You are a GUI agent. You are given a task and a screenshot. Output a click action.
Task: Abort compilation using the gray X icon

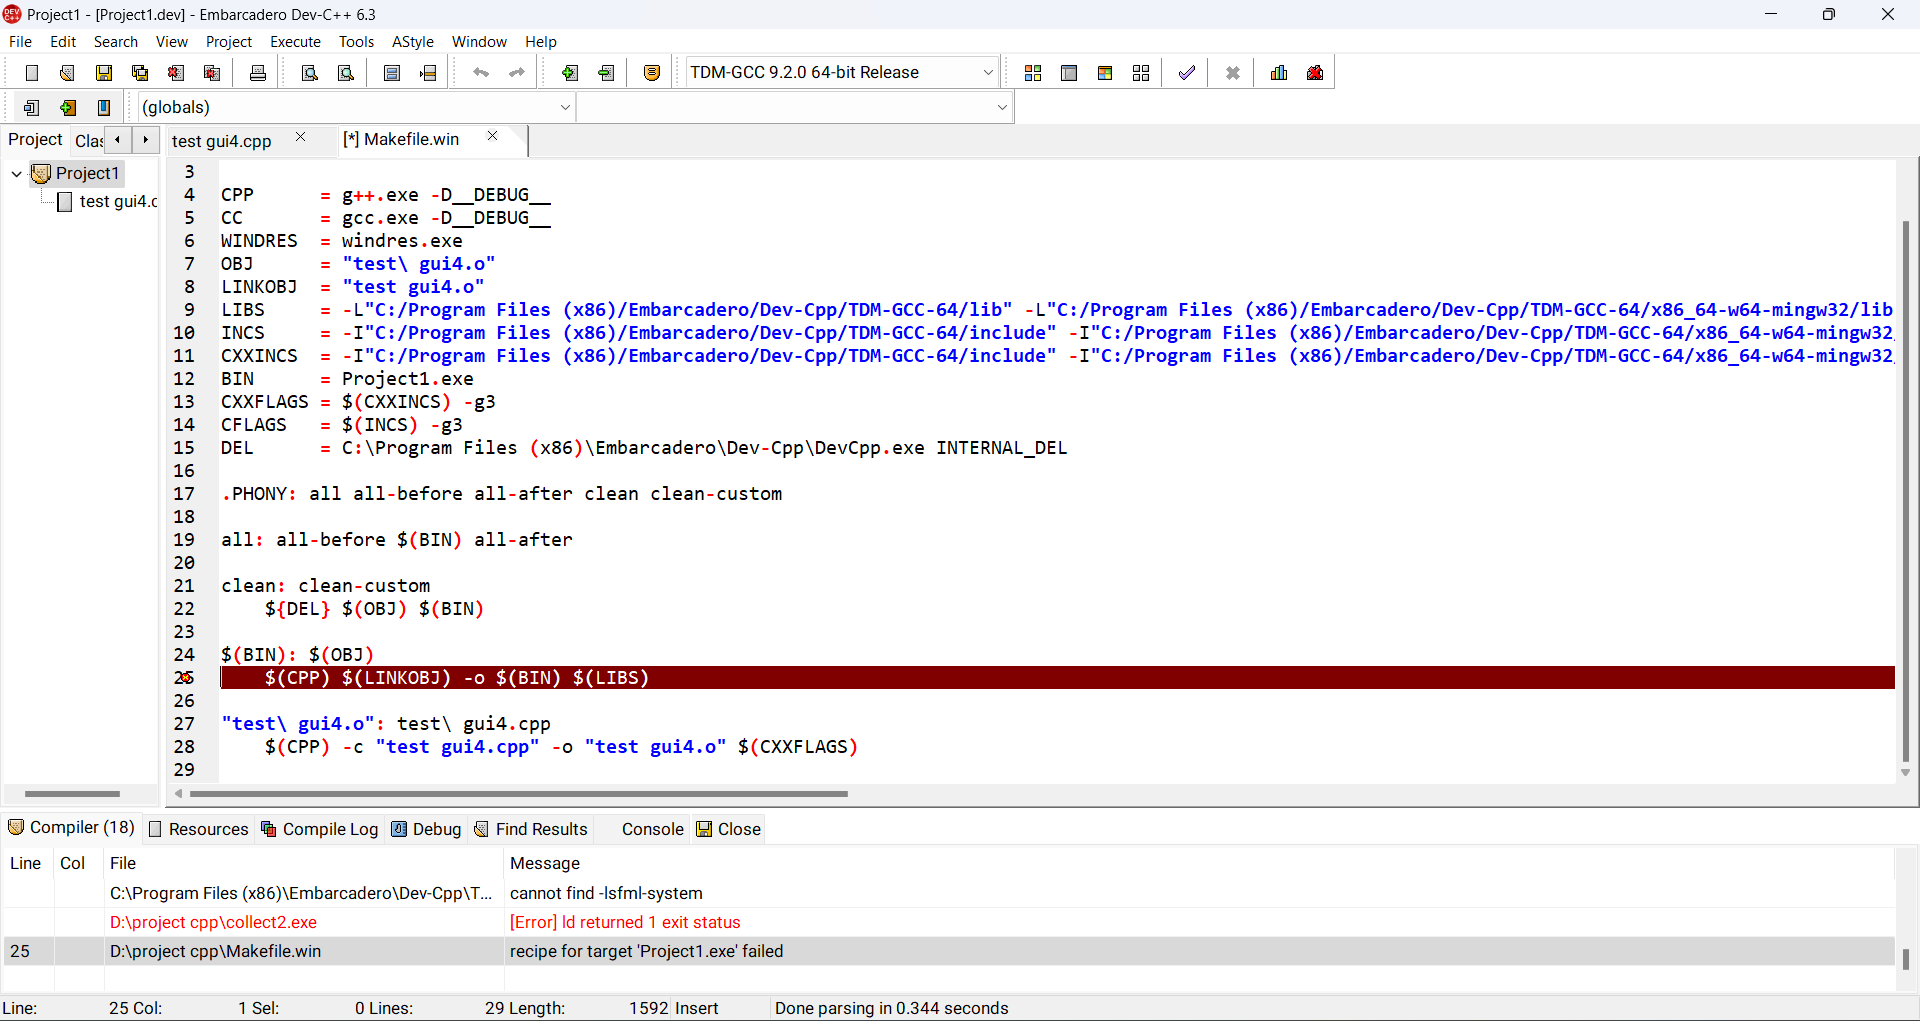pyautogui.click(x=1232, y=72)
